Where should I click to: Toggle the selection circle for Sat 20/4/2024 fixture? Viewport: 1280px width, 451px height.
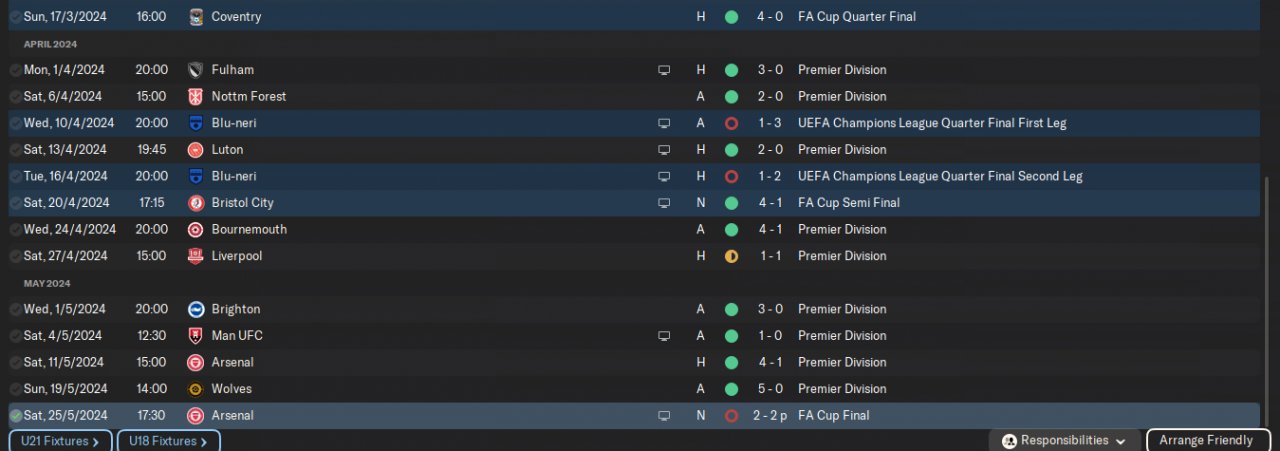pos(16,203)
